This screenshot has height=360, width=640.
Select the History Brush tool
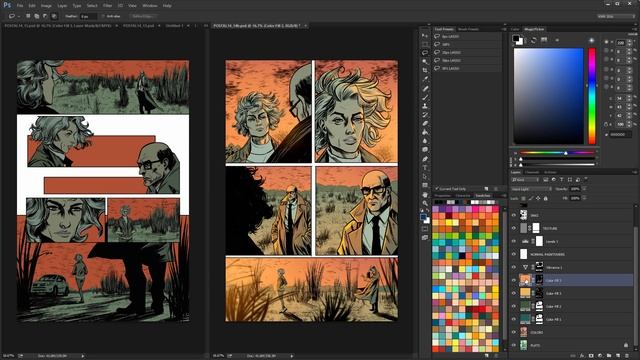tap(425, 115)
